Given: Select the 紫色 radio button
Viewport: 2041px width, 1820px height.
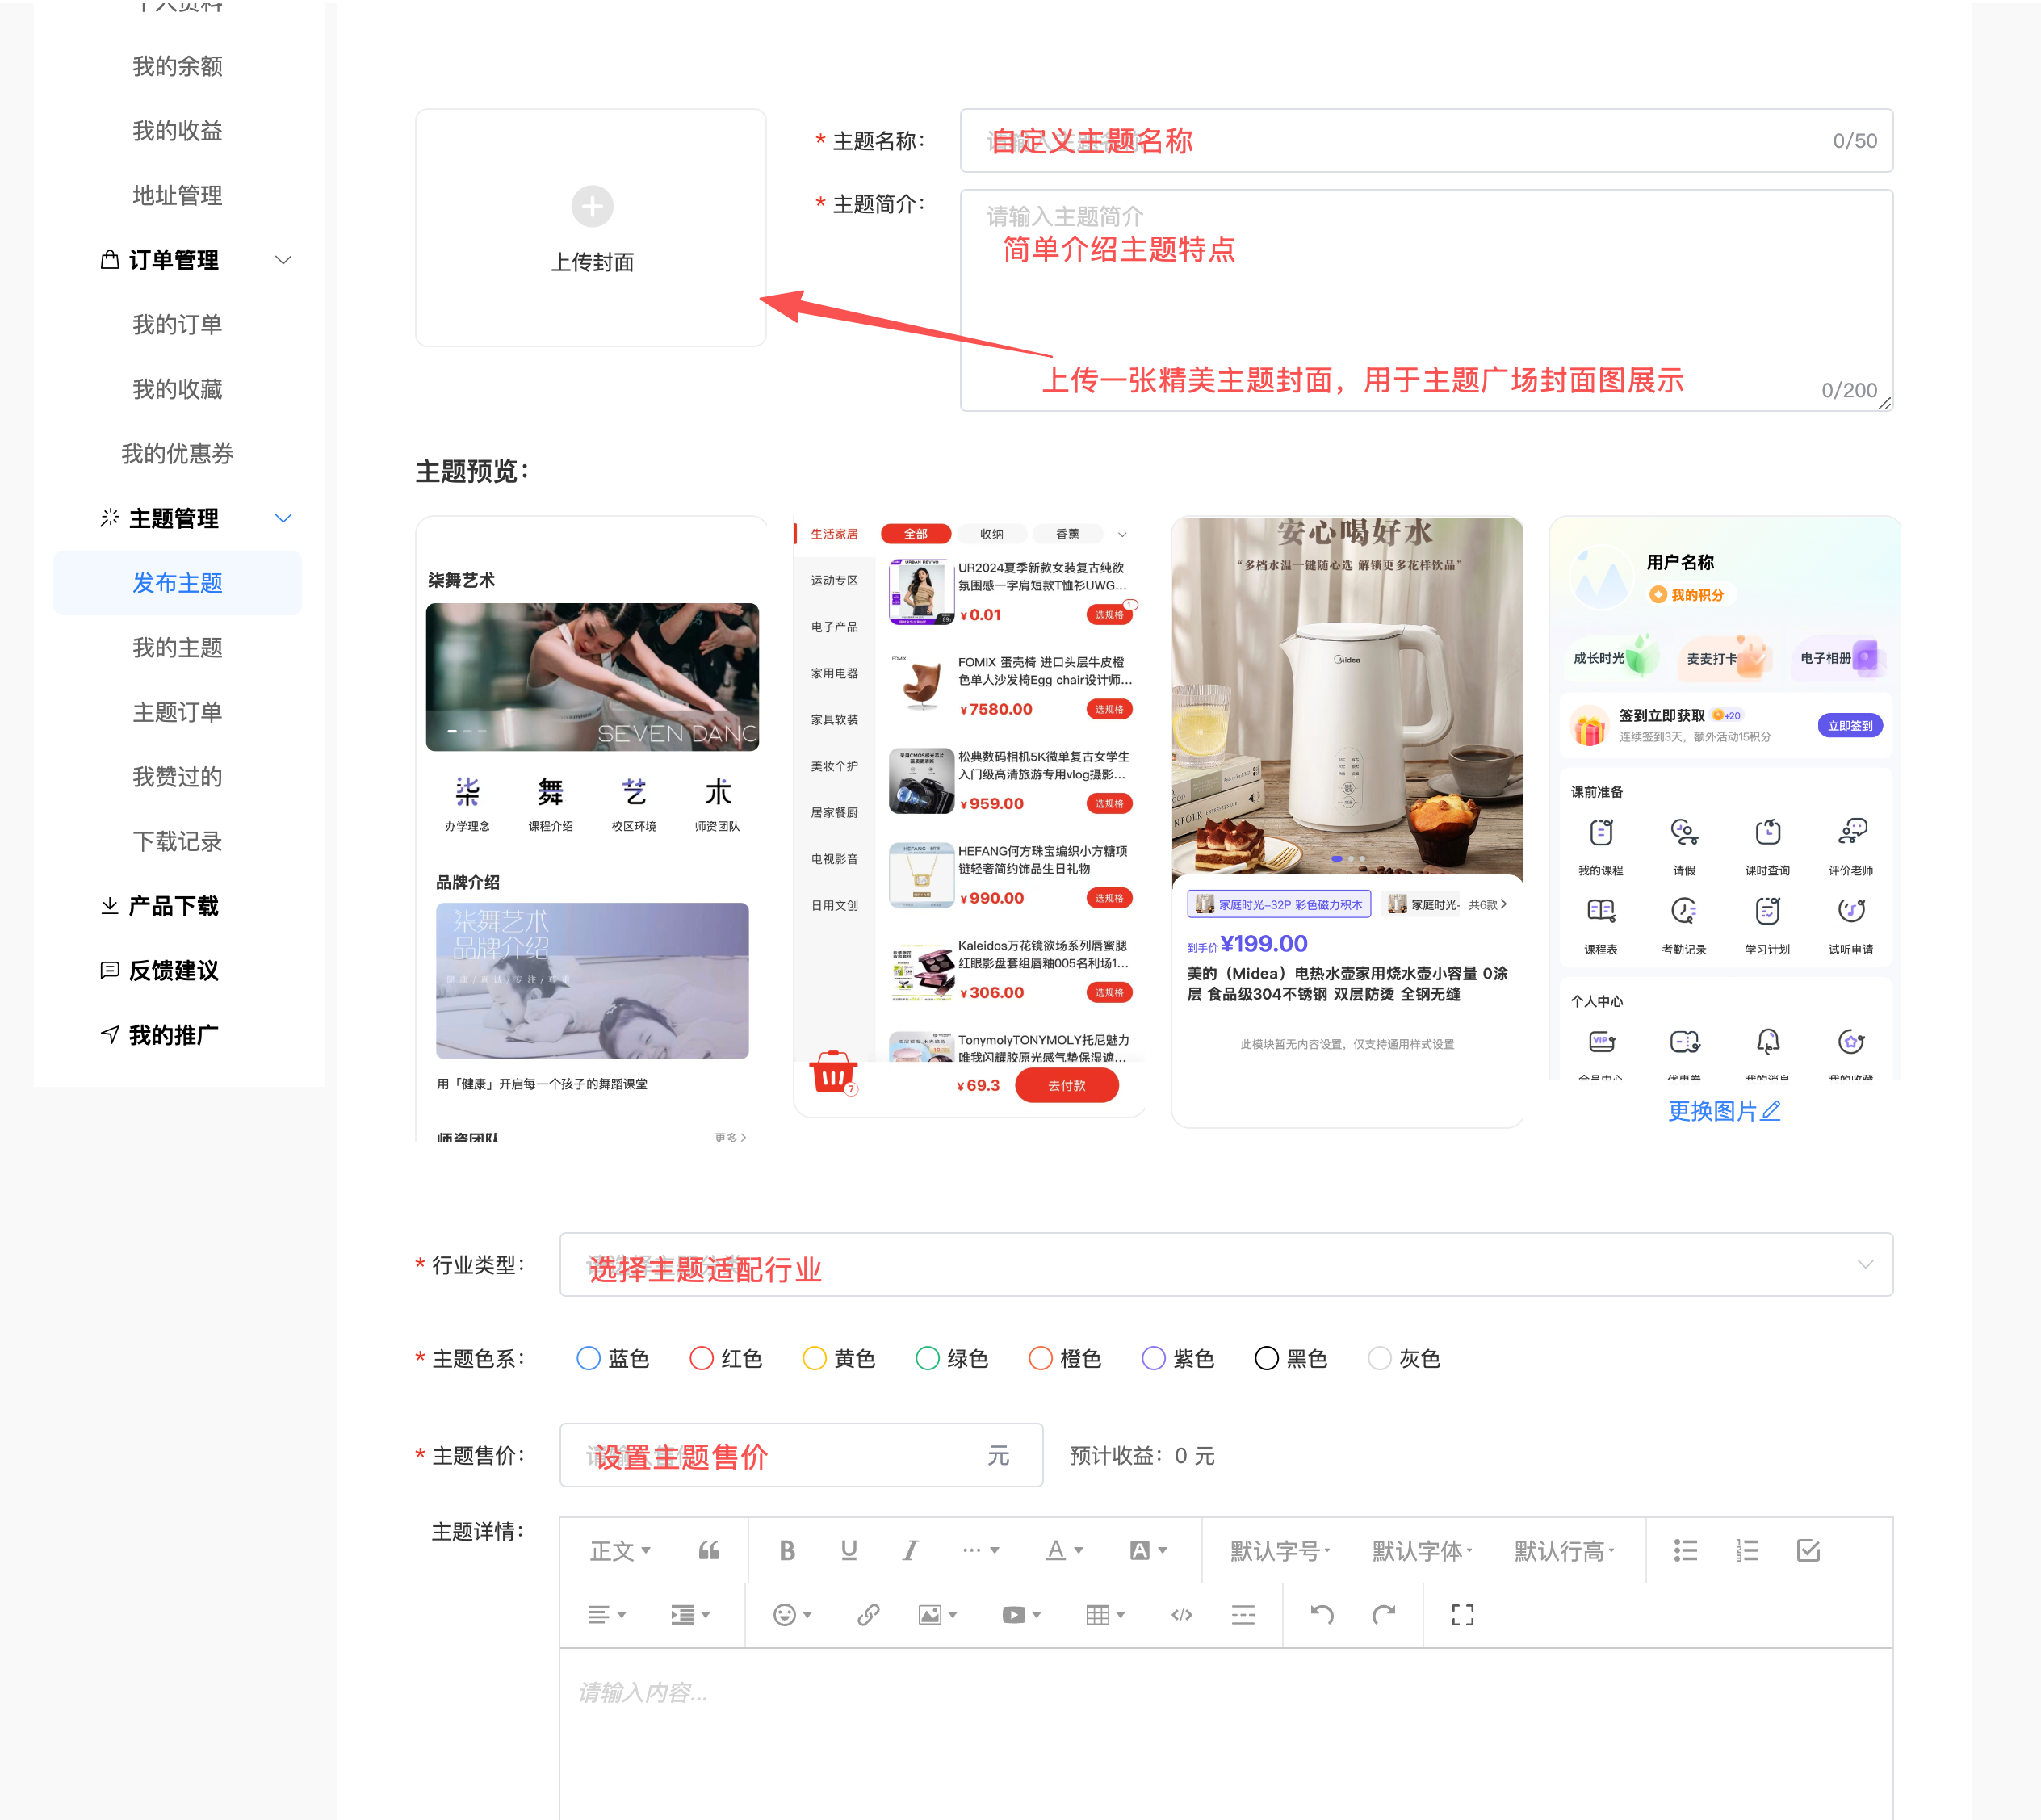Looking at the screenshot, I should [1153, 1359].
